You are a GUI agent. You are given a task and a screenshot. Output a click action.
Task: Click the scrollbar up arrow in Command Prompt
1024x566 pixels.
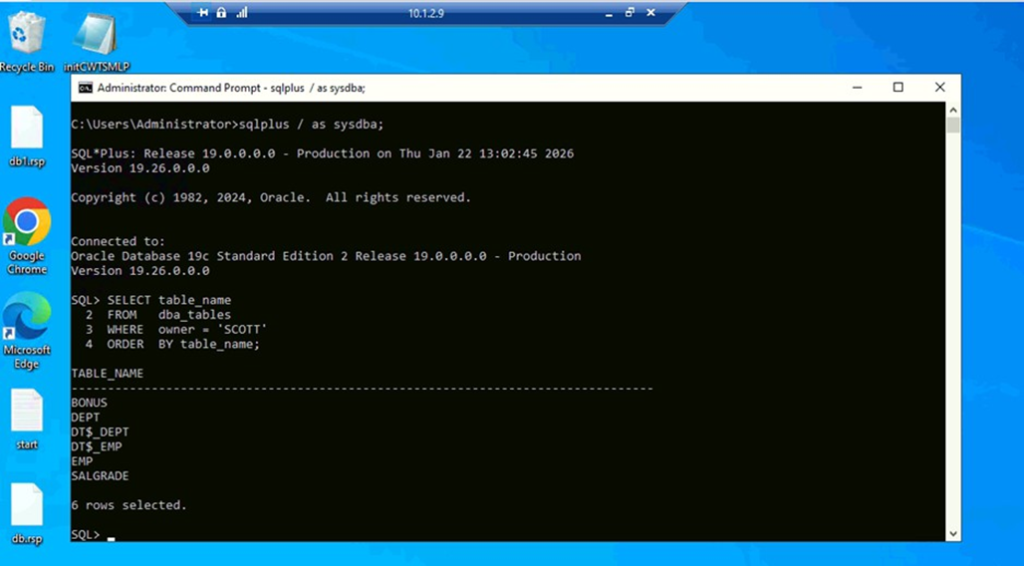(953, 110)
